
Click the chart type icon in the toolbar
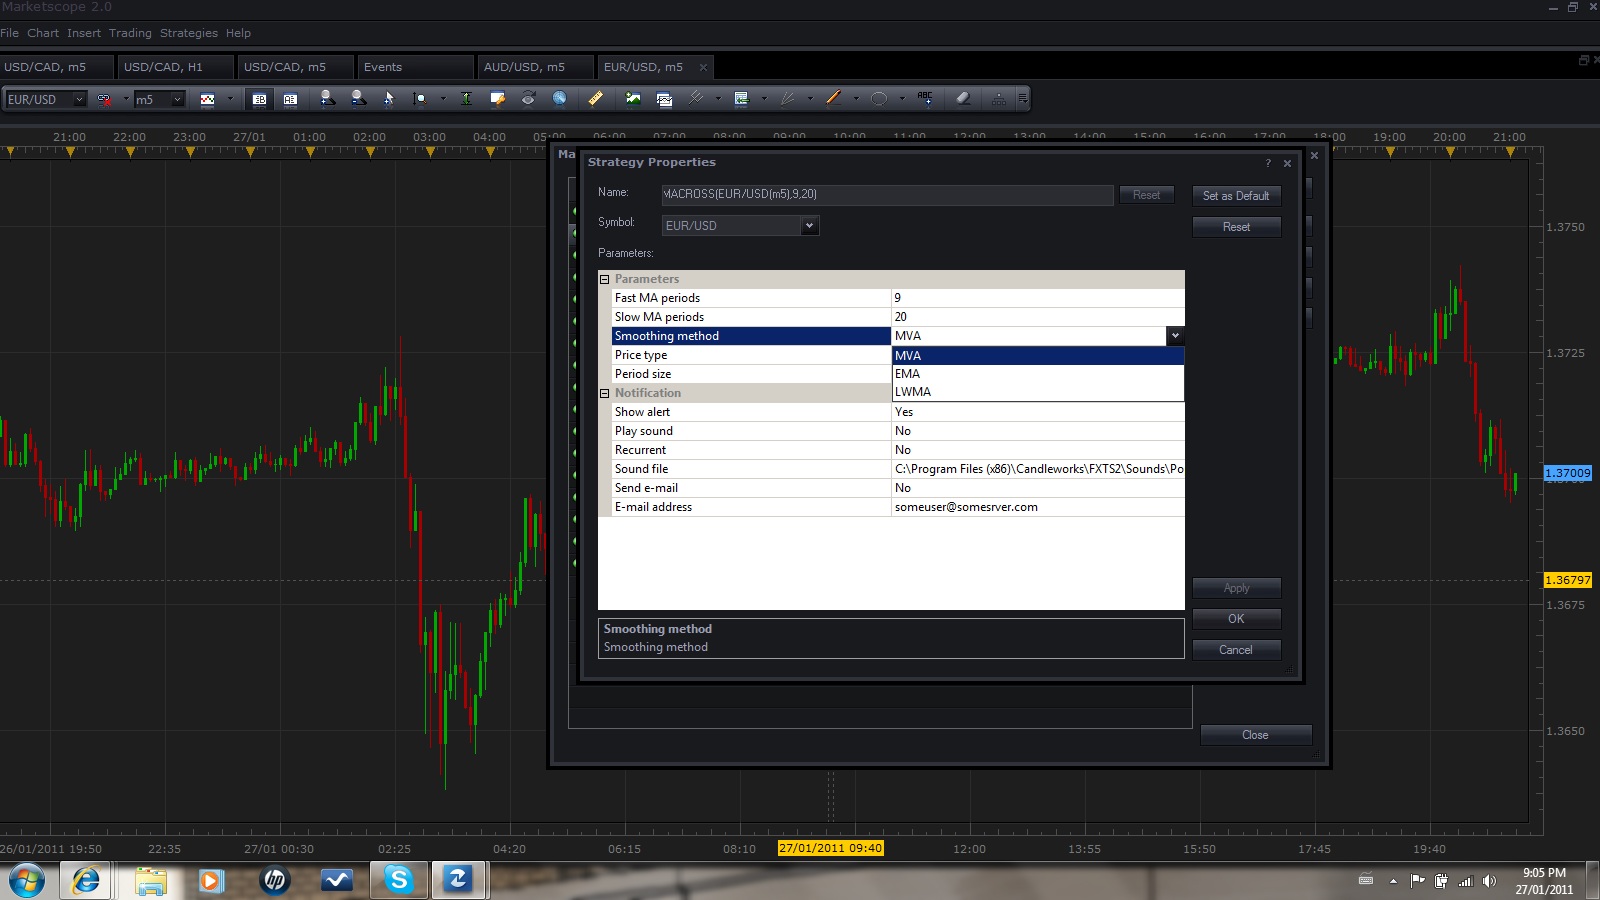click(208, 99)
